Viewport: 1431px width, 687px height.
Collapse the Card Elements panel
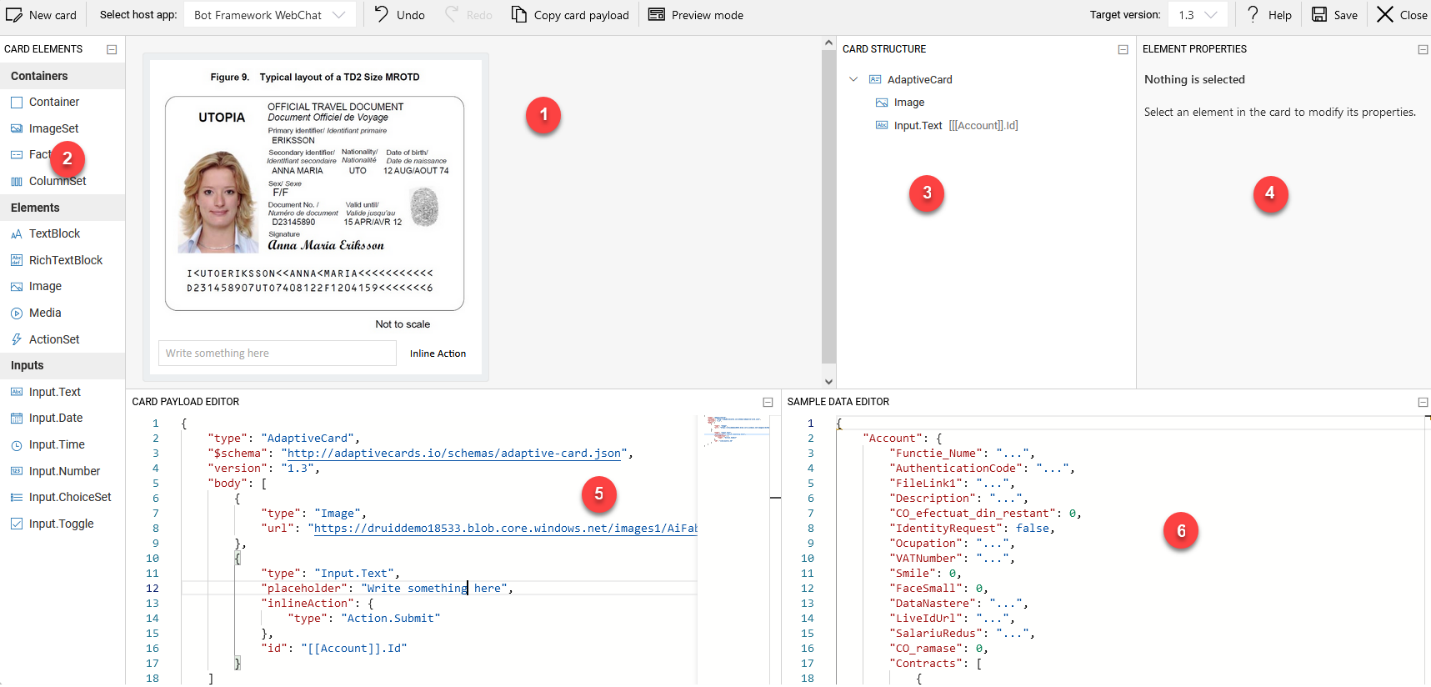112,49
